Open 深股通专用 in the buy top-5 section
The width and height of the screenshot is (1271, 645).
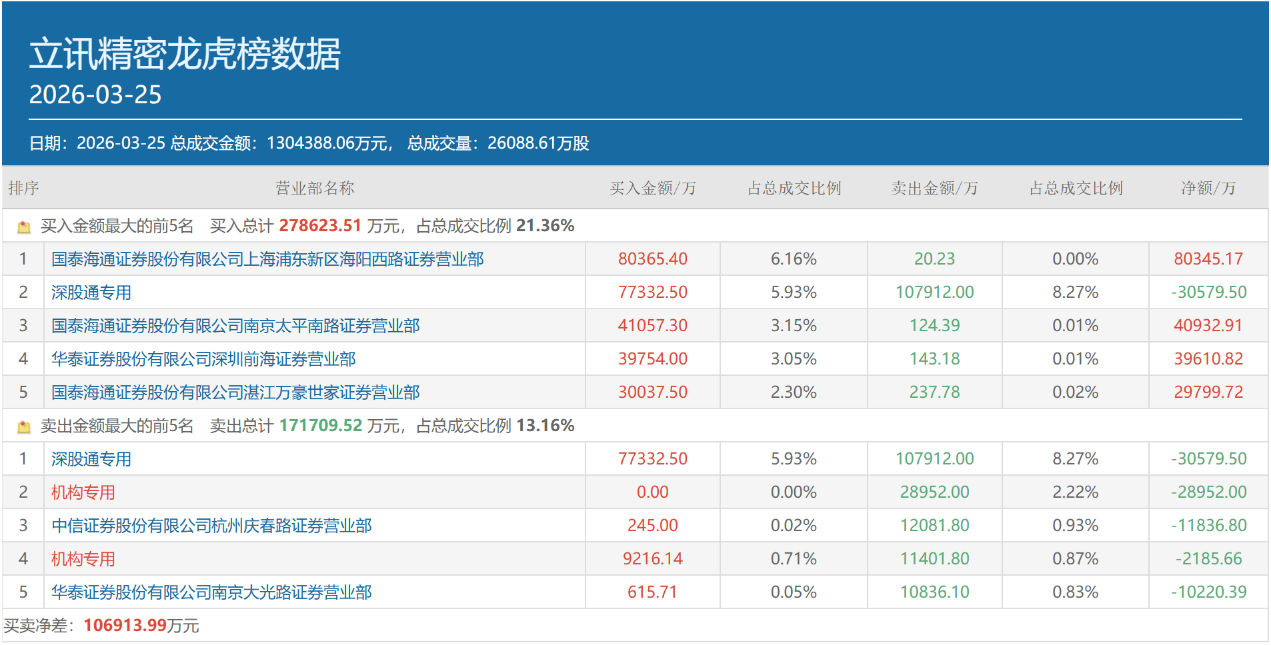[91, 293]
